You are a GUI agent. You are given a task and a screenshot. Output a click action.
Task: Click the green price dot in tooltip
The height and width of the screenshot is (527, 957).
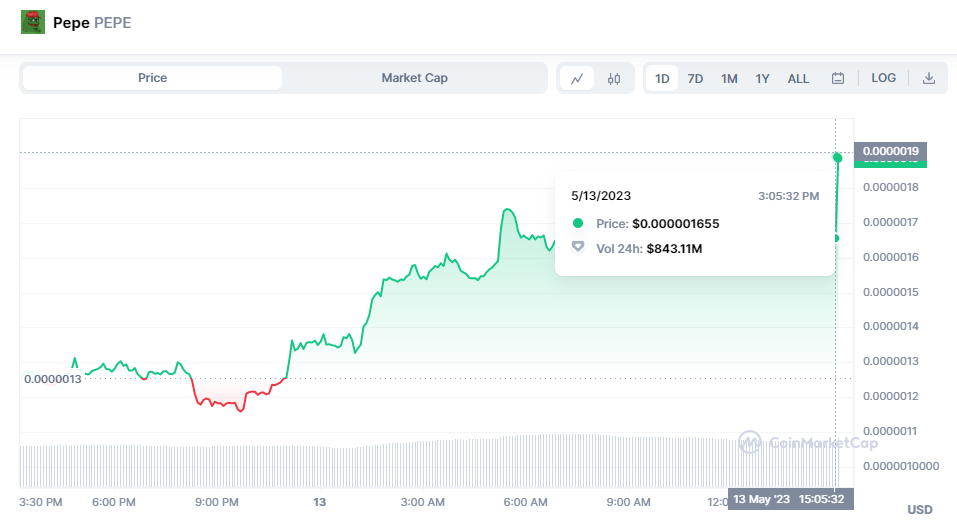pos(577,223)
